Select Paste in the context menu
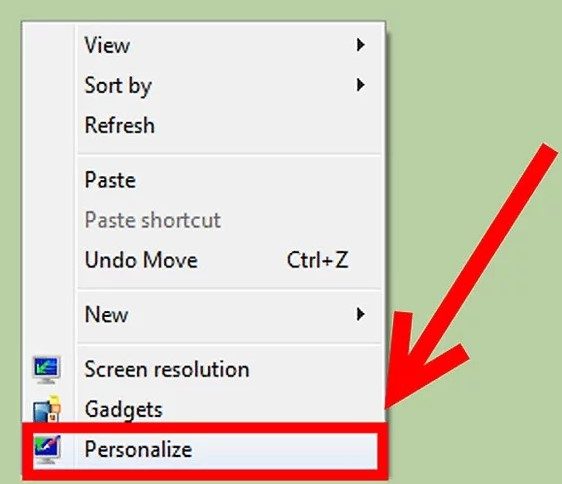 (x=229, y=180)
